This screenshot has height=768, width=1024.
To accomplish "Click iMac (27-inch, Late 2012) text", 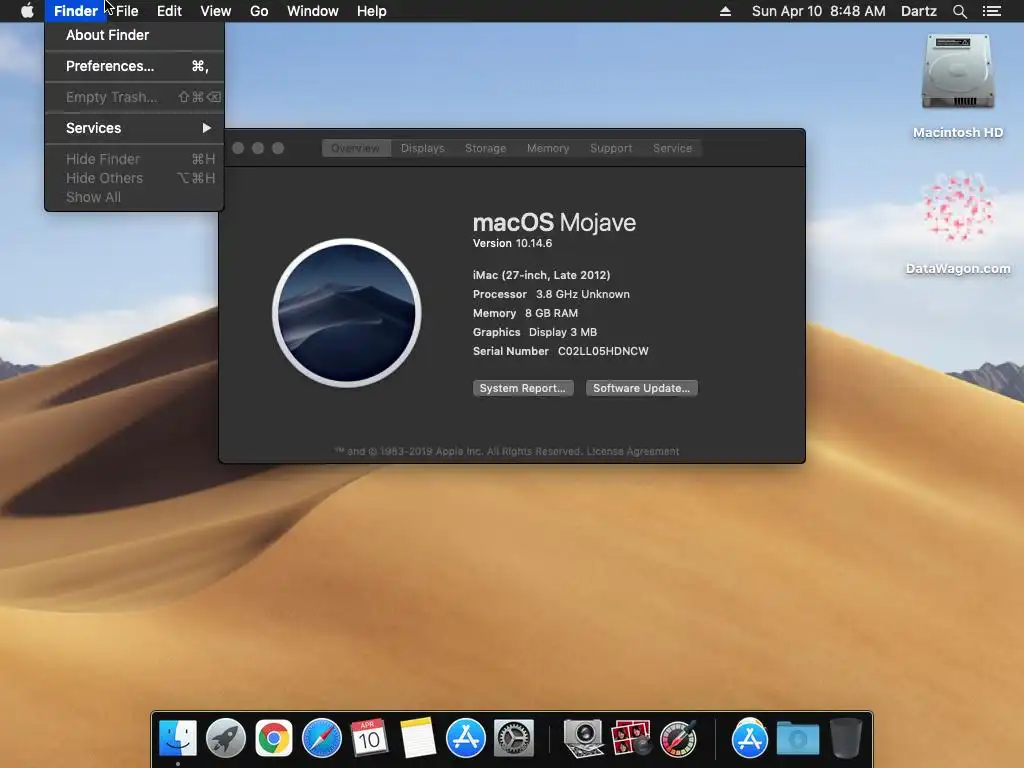I will (x=541, y=275).
